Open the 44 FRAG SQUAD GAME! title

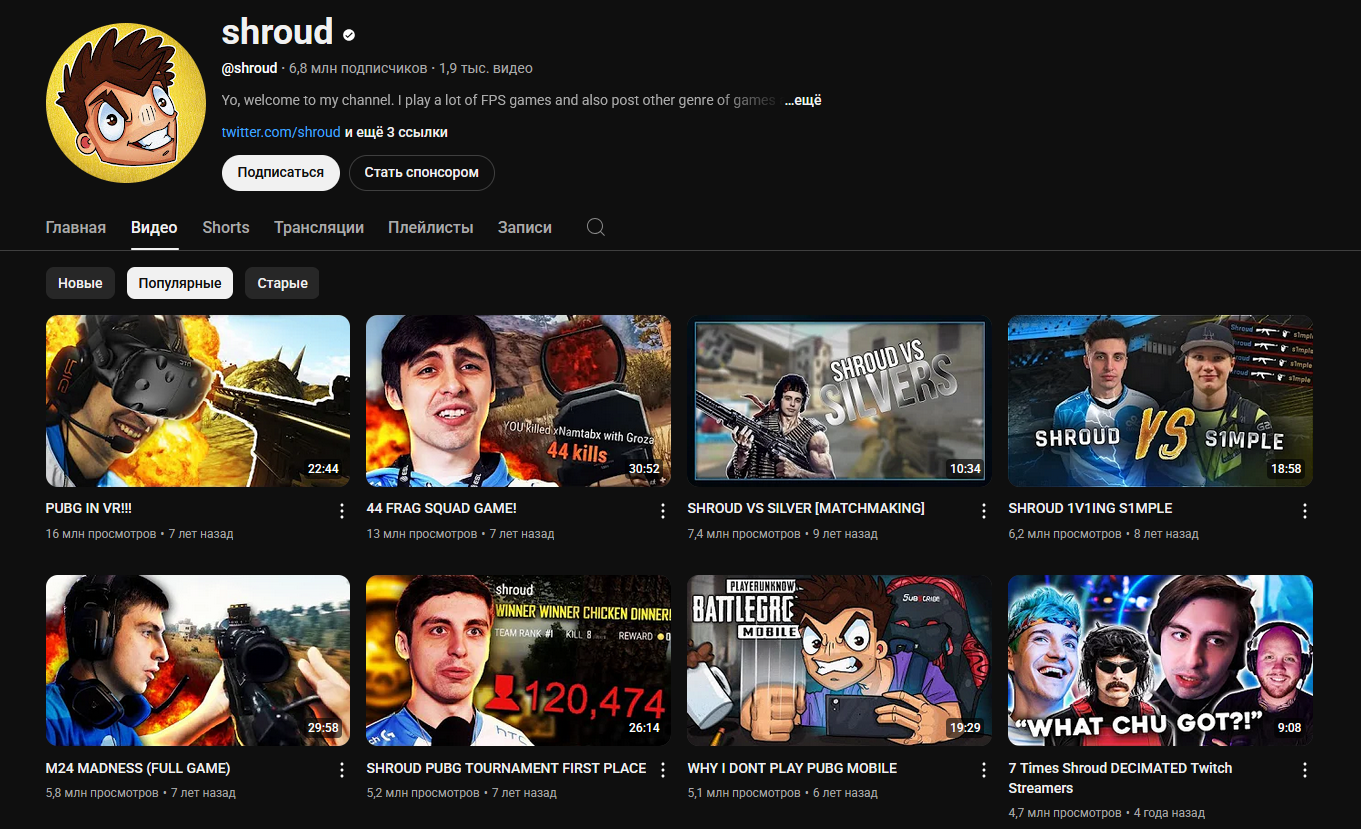442,508
